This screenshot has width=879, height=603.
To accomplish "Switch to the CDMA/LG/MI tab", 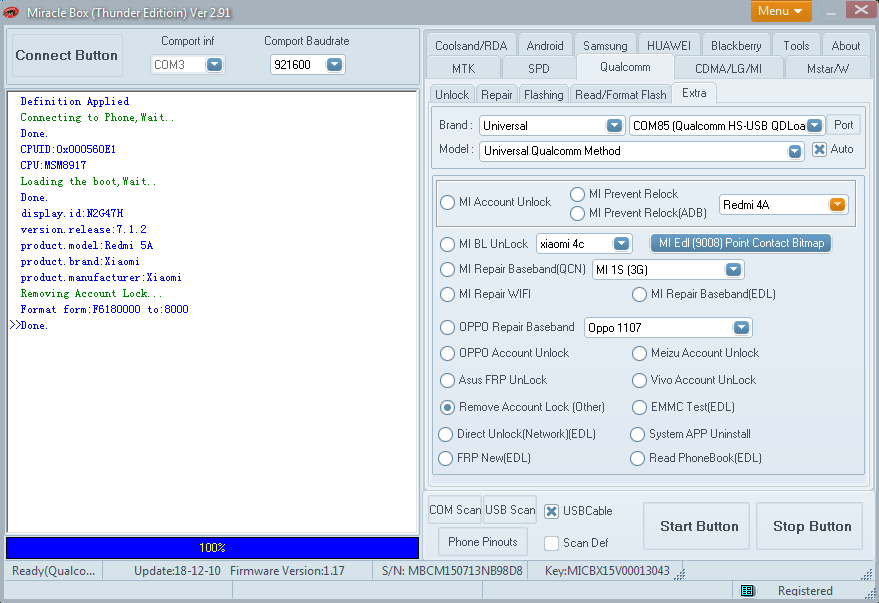I will click(x=728, y=68).
